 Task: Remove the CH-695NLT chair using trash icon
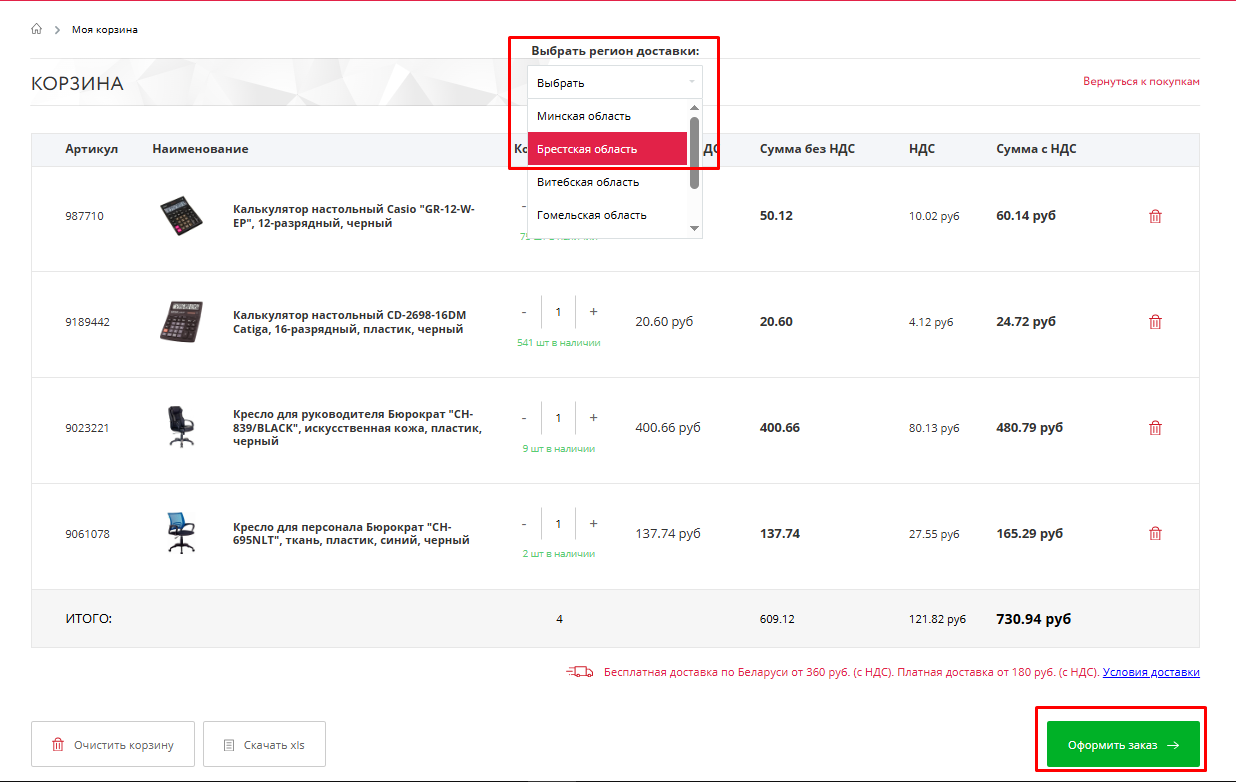1155,534
